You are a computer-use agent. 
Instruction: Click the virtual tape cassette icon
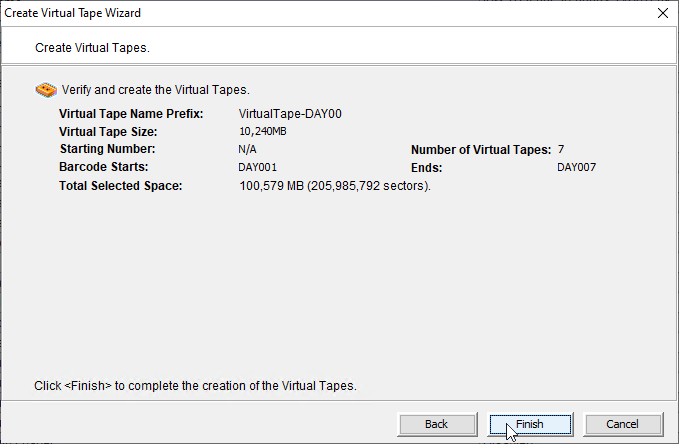pyautogui.click(x=46, y=90)
